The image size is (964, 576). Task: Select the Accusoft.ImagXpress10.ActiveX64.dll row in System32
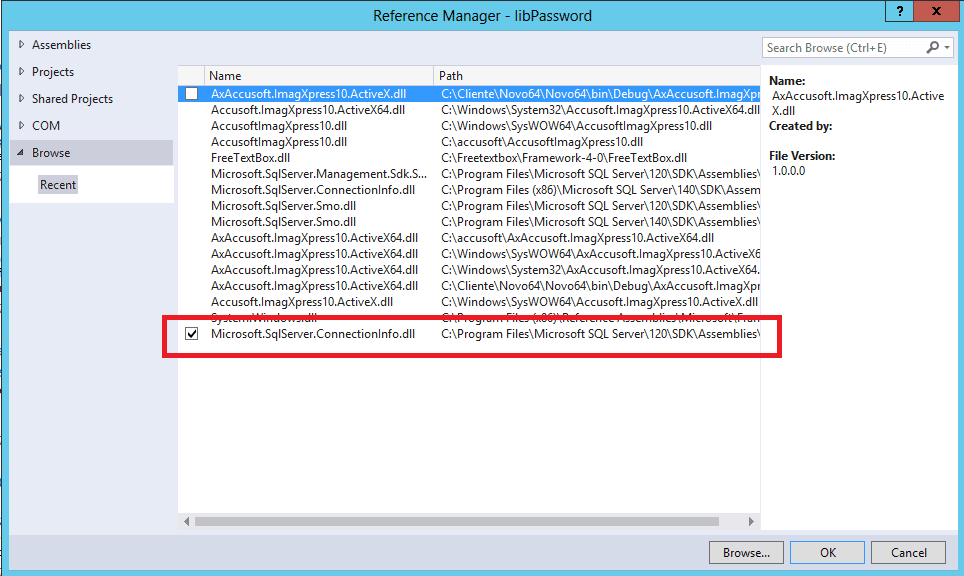point(469,110)
